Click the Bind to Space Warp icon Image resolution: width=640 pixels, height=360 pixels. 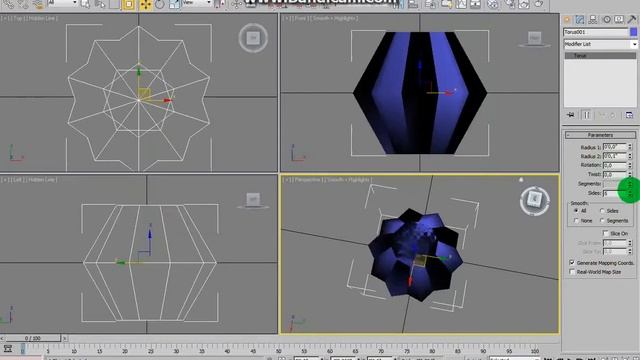(x=38, y=4)
